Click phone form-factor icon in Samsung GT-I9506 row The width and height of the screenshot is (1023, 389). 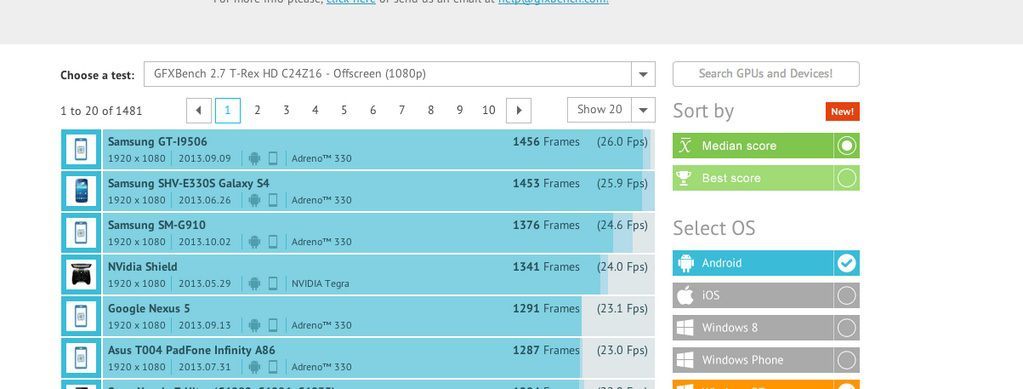tap(273, 158)
